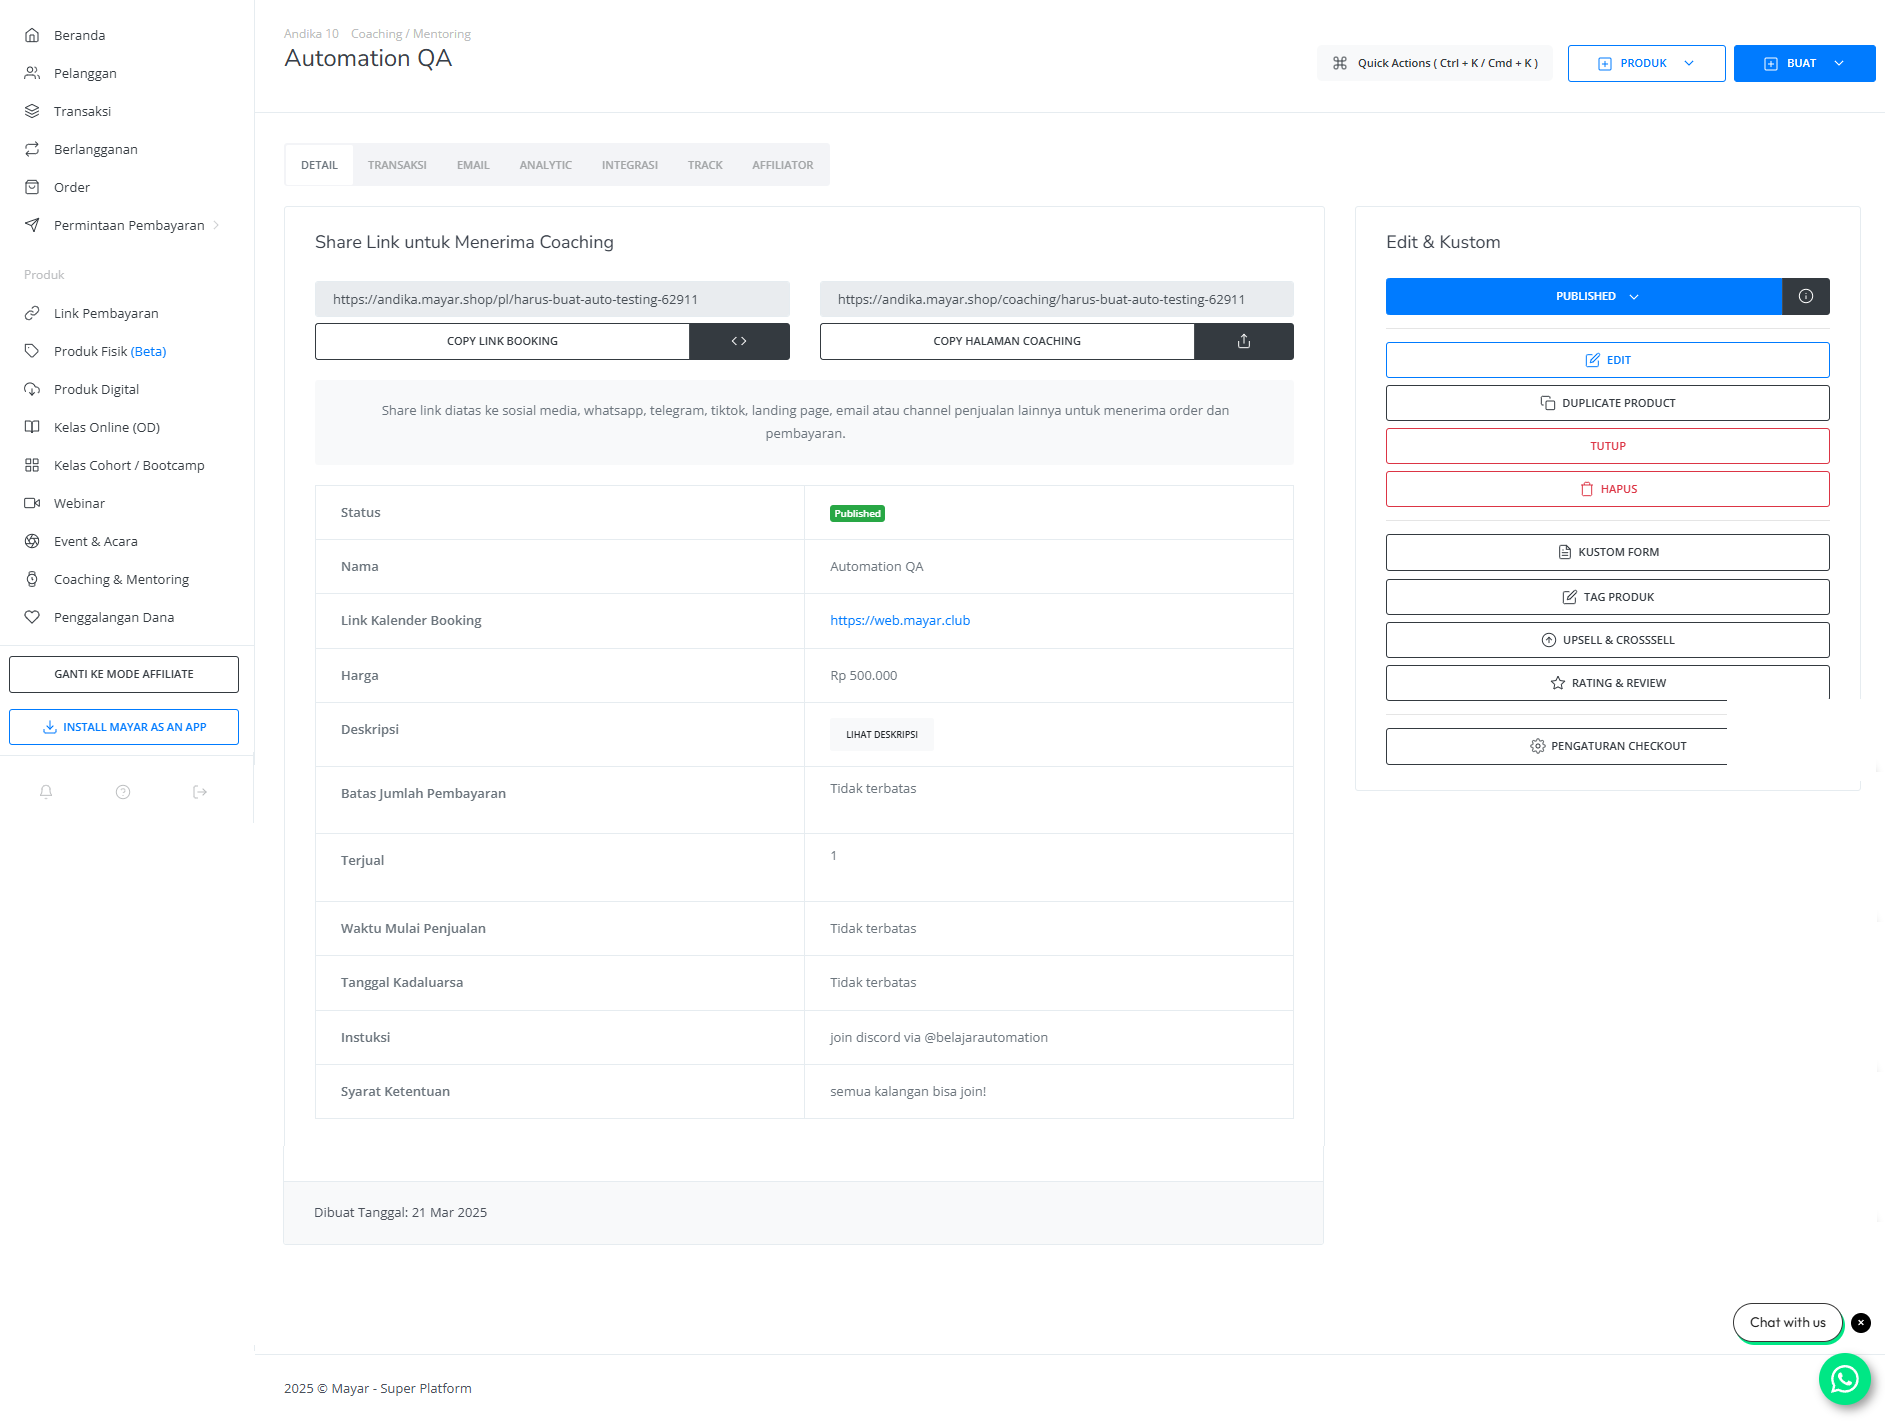This screenshot has width=1885, height=1422.
Task: Open Upsell & Crosssell settings
Action: click(1608, 640)
